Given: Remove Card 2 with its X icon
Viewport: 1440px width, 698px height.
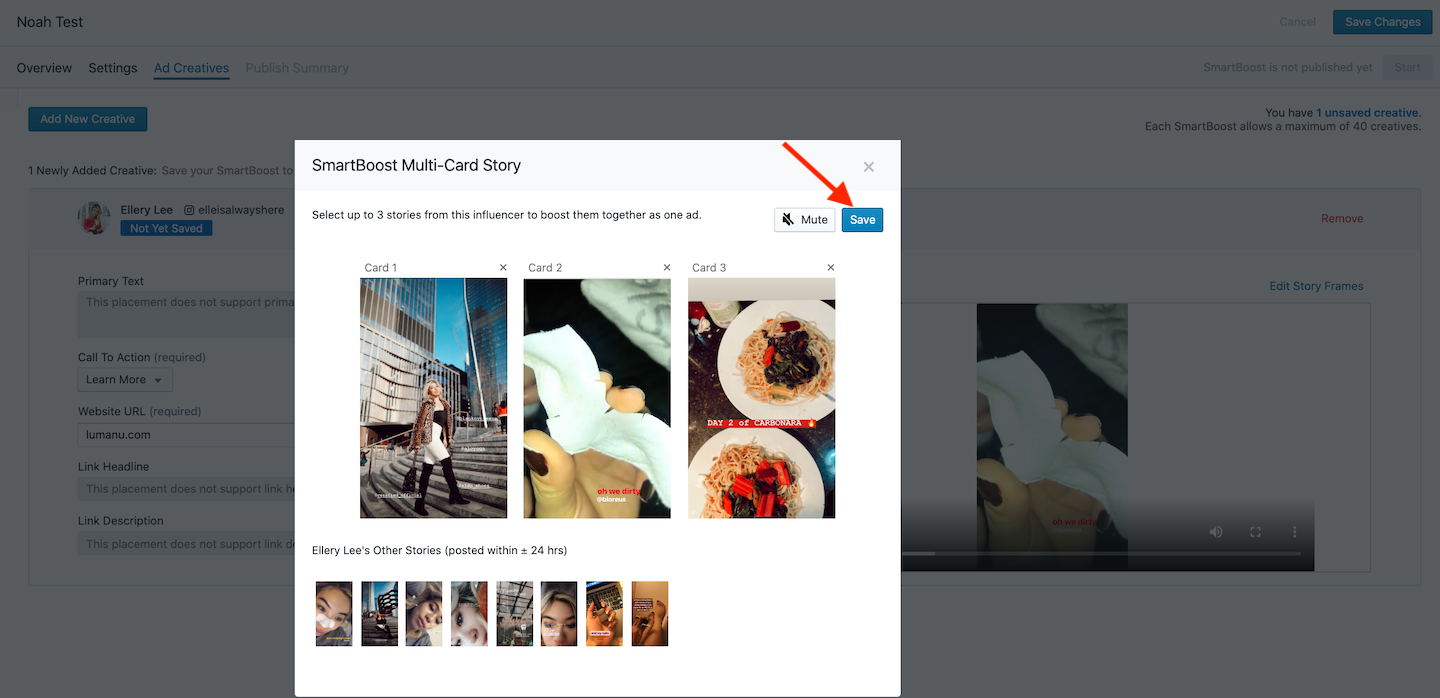Looking at the screenshot, I should tap(667, 267).
